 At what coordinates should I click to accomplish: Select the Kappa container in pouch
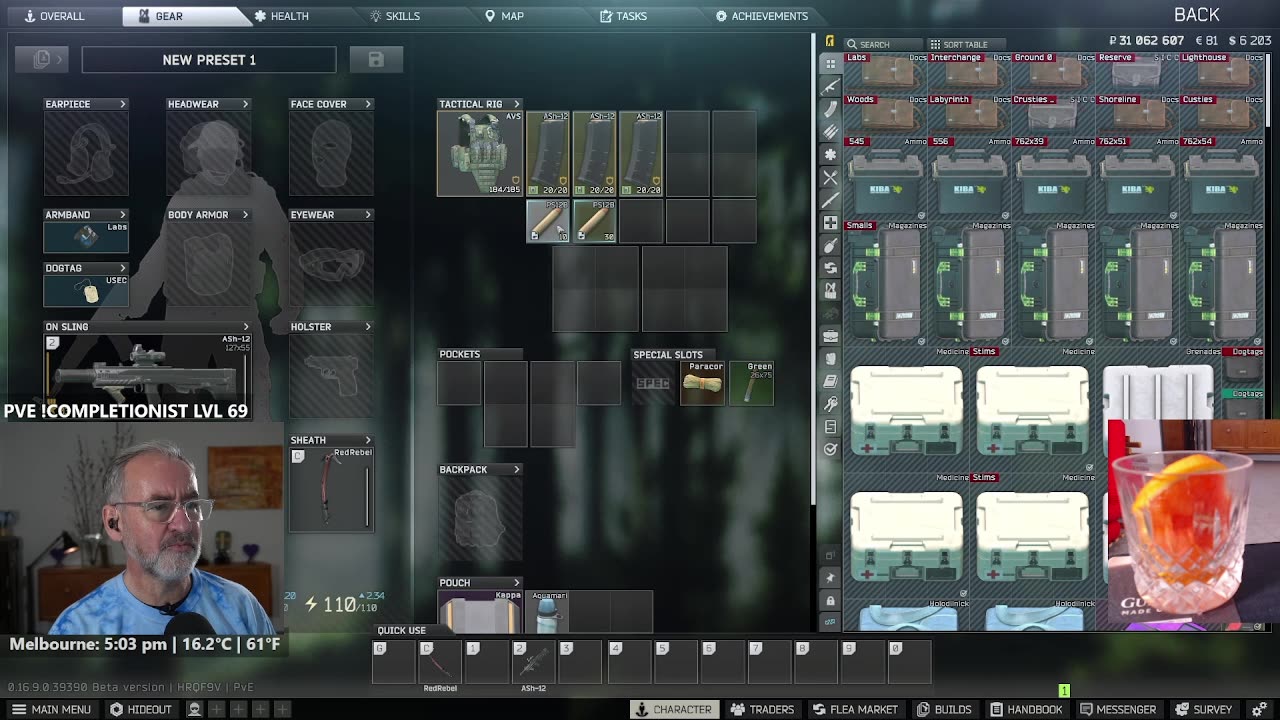click(480, 612)
